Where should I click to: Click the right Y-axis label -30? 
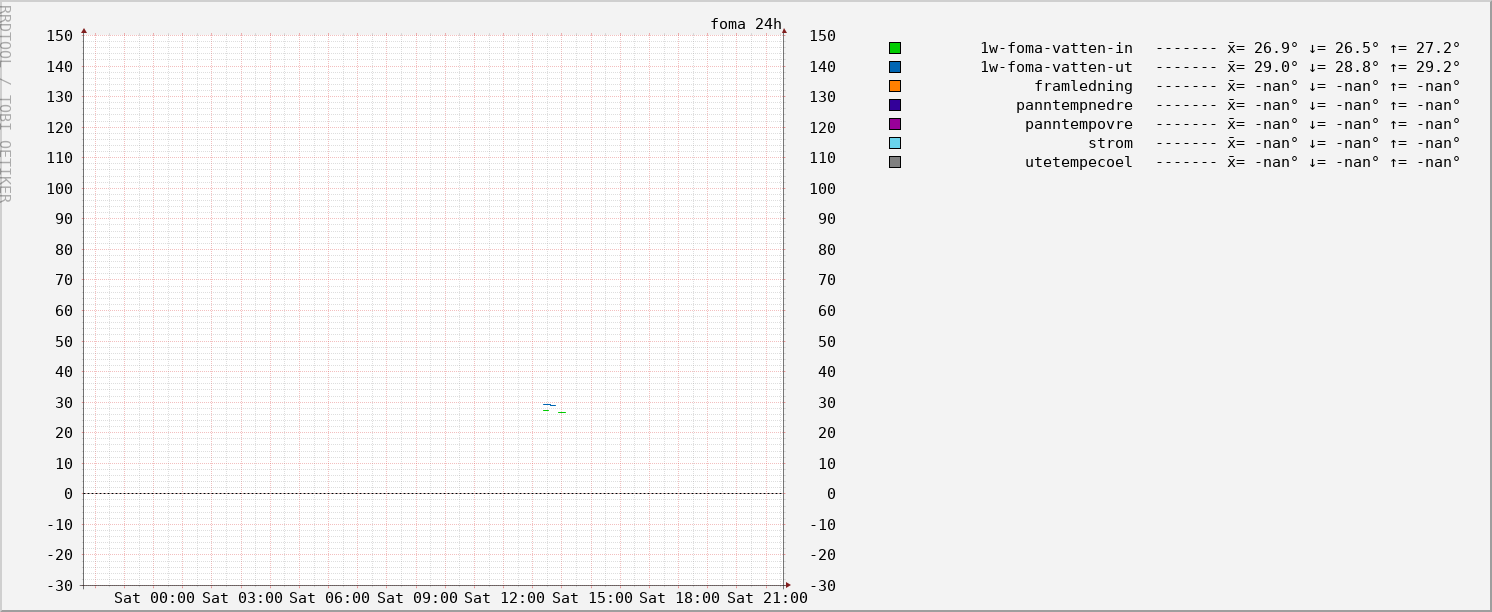tap(822, 586)
